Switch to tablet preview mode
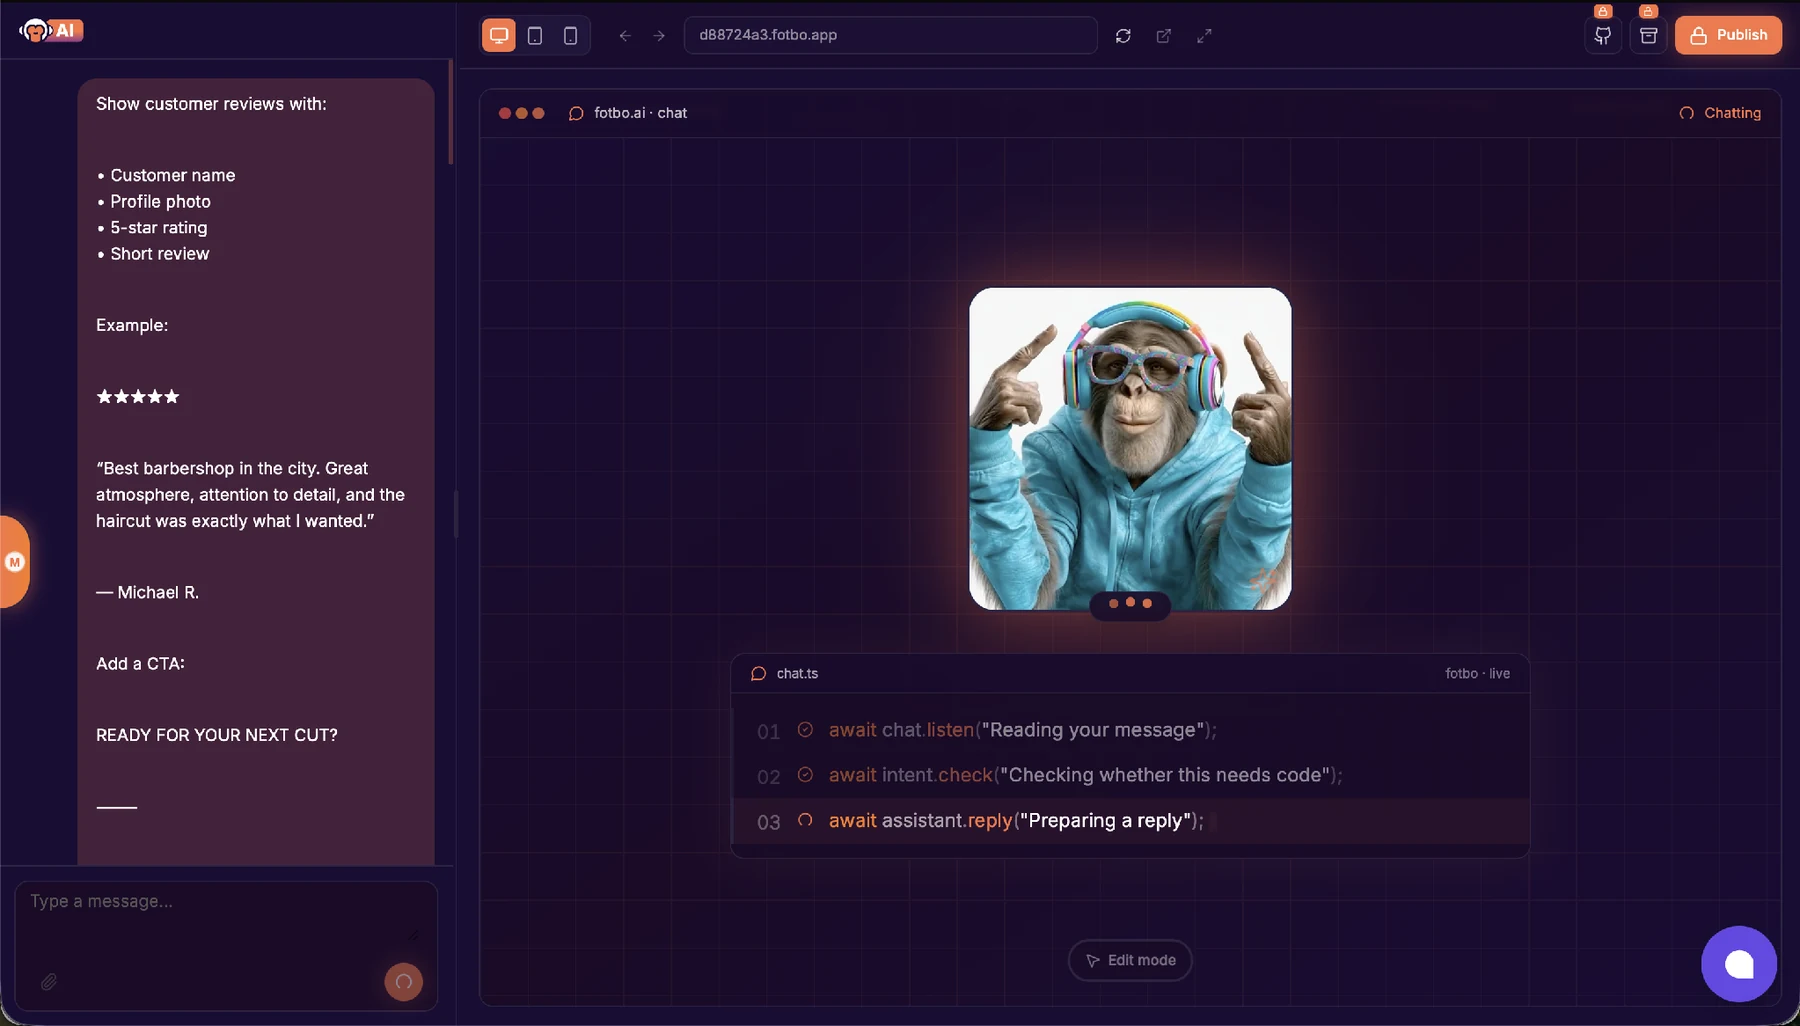 point(535,35)
